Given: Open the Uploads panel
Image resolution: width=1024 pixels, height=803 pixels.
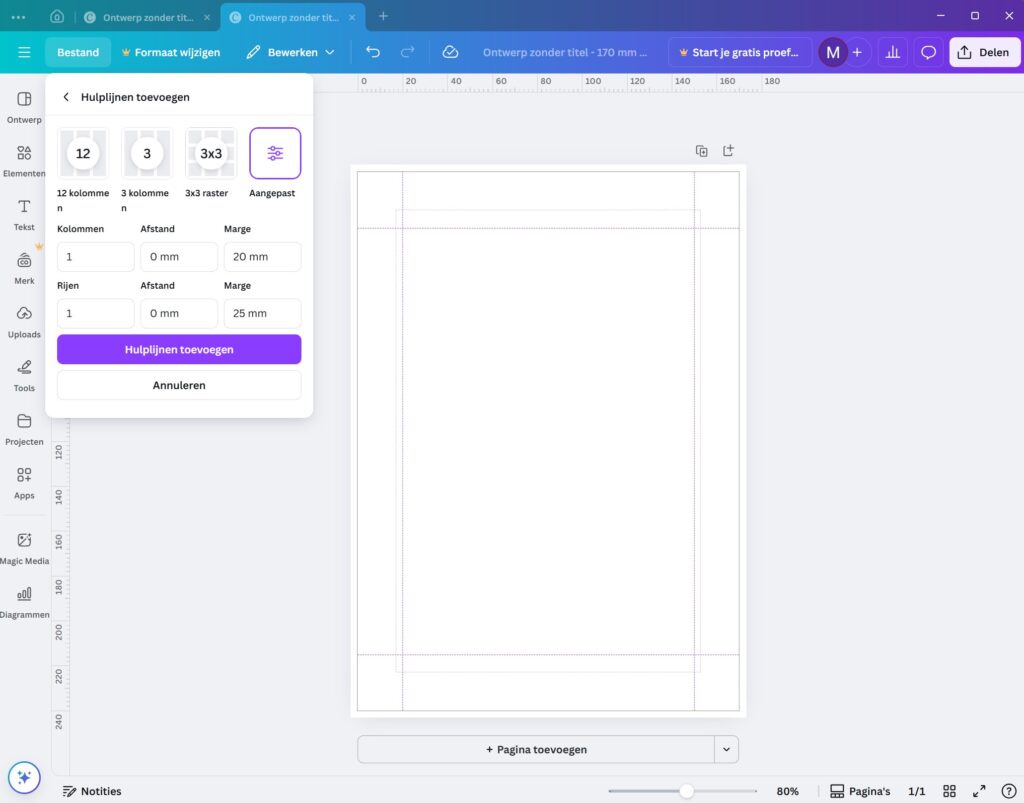Looking at the screenshot, I should (x=24, y=321).
